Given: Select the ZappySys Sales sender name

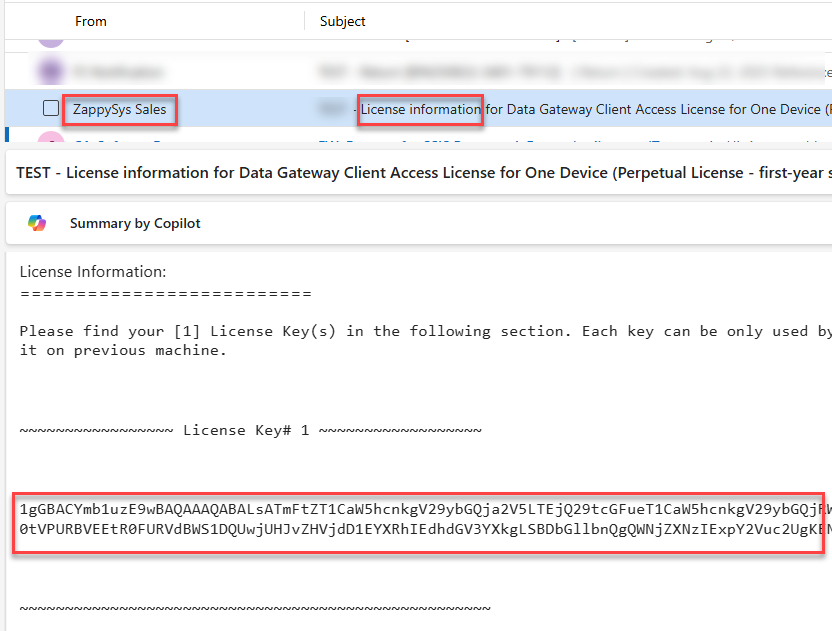Looking at the screenshot, I should (119, 109).
